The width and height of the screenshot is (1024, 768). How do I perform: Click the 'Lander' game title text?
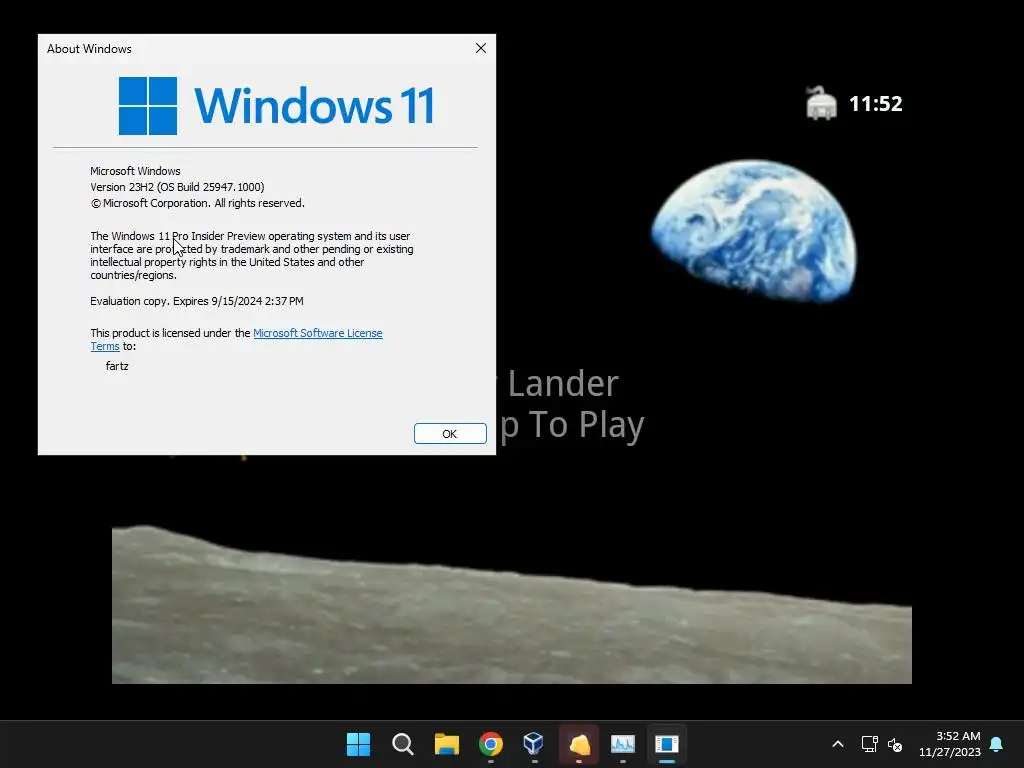[563, 383]
